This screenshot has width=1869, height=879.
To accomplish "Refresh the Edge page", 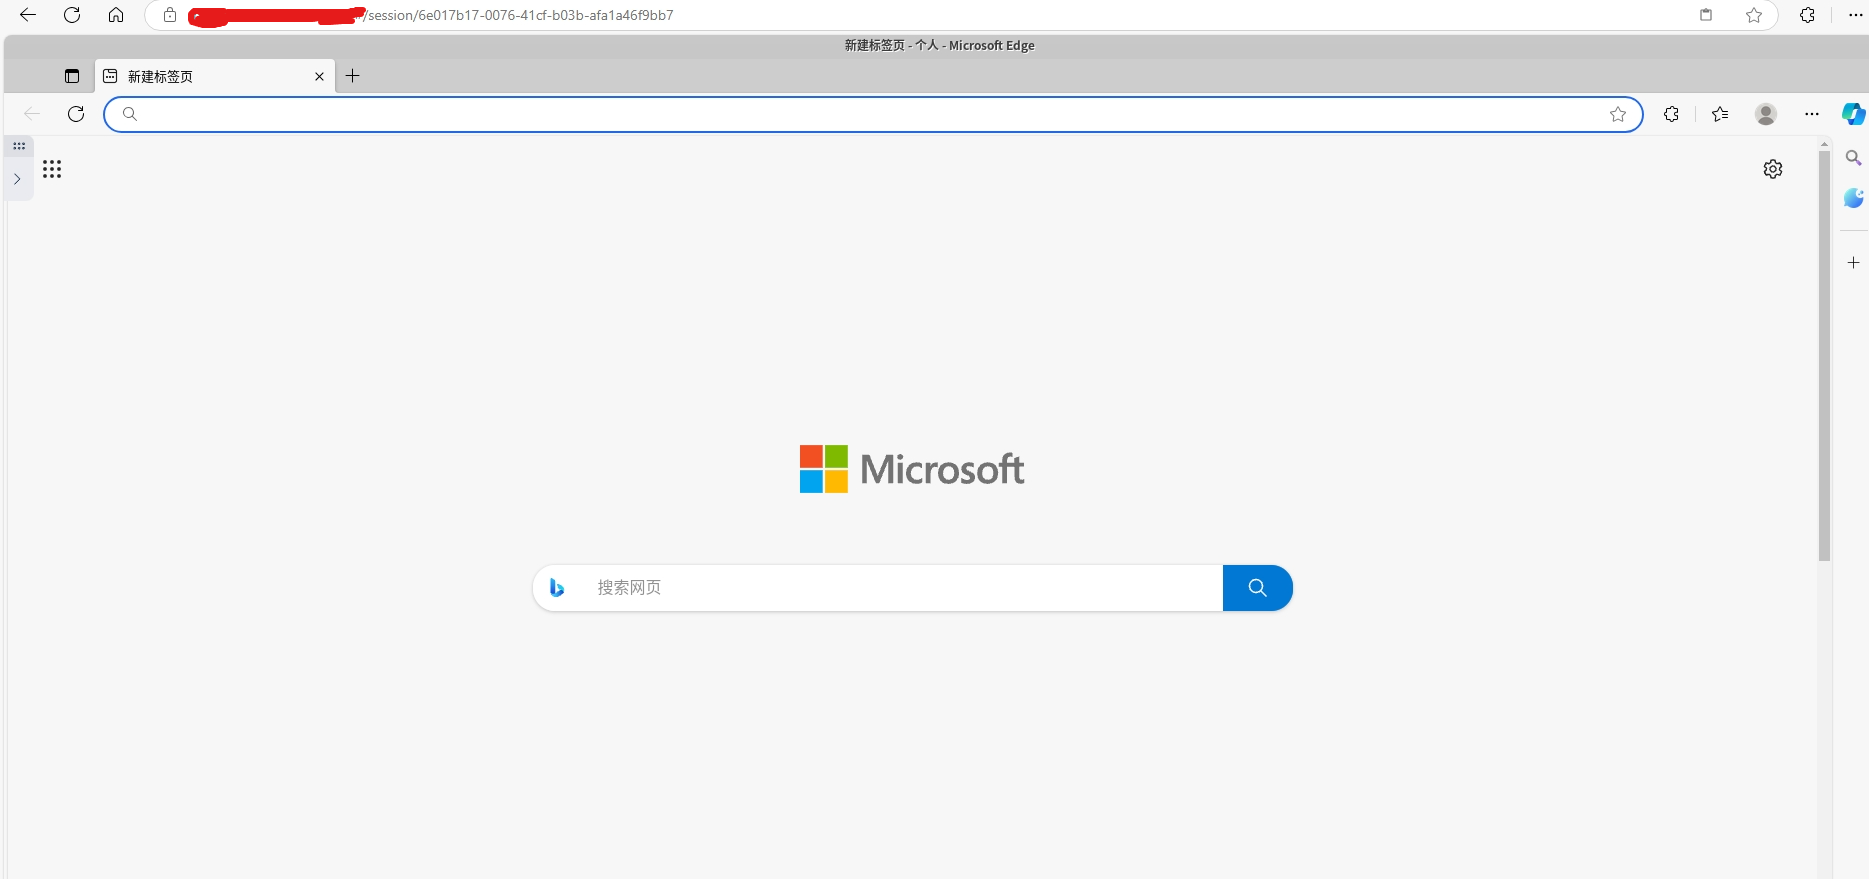I will coord(76,114).
